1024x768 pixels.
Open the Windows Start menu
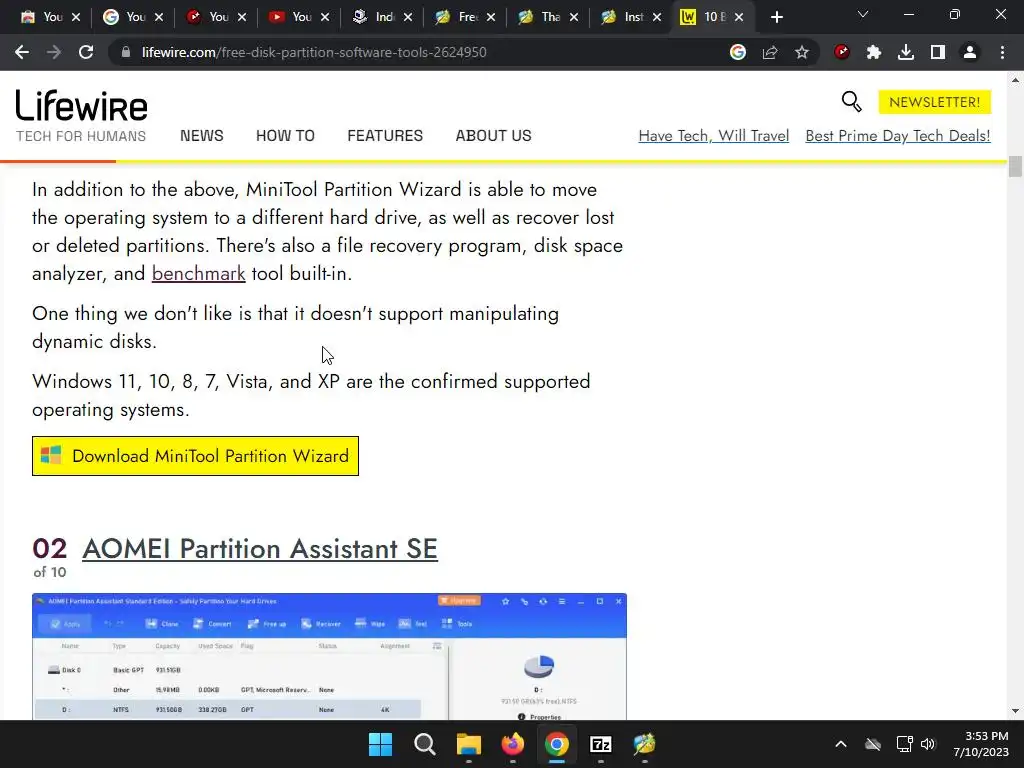380,744
